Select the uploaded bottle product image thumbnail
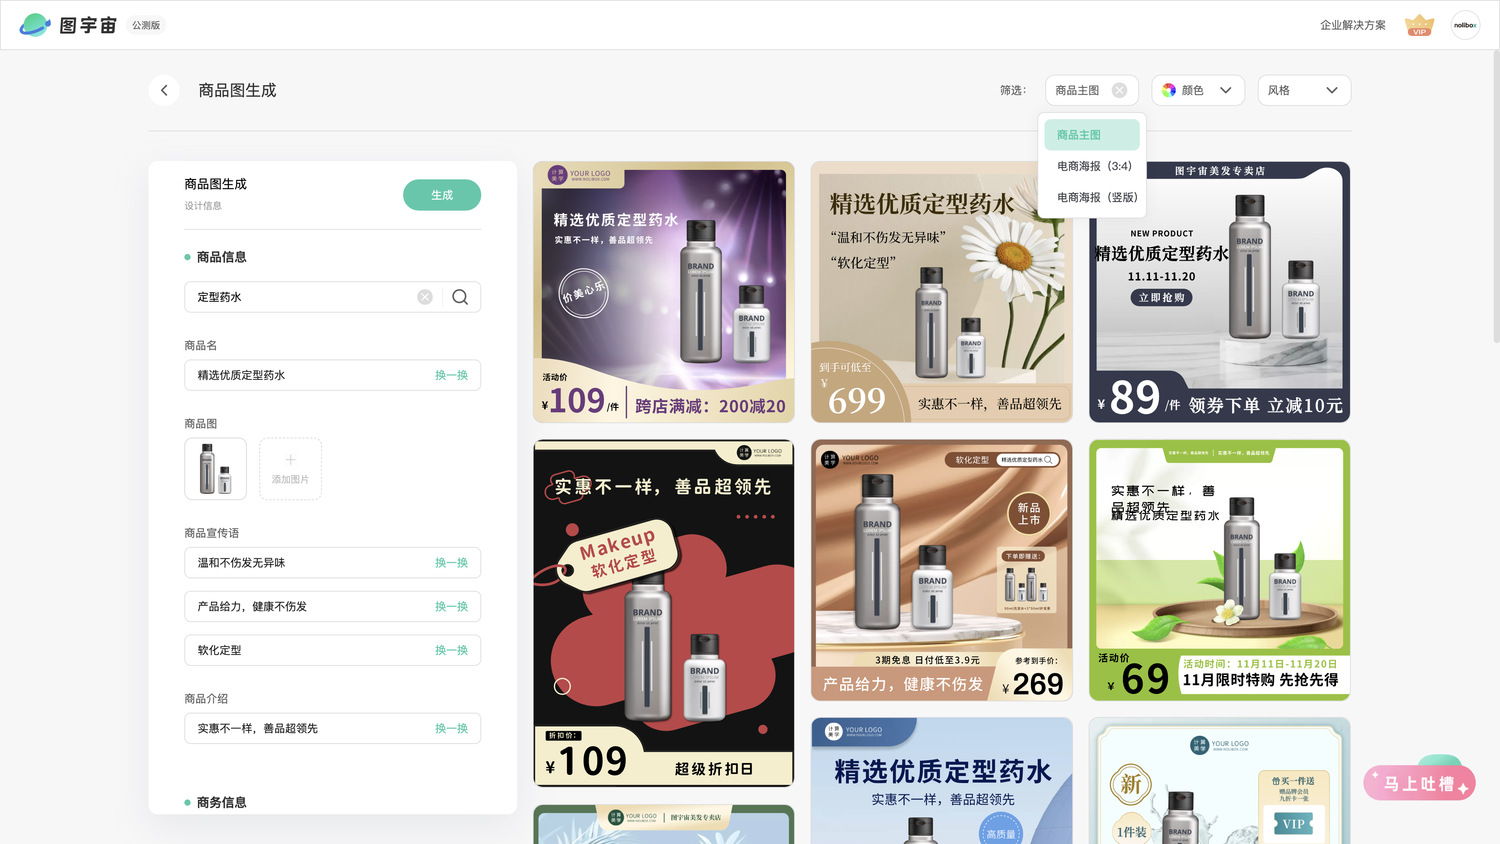 click(x=215, y=468)
